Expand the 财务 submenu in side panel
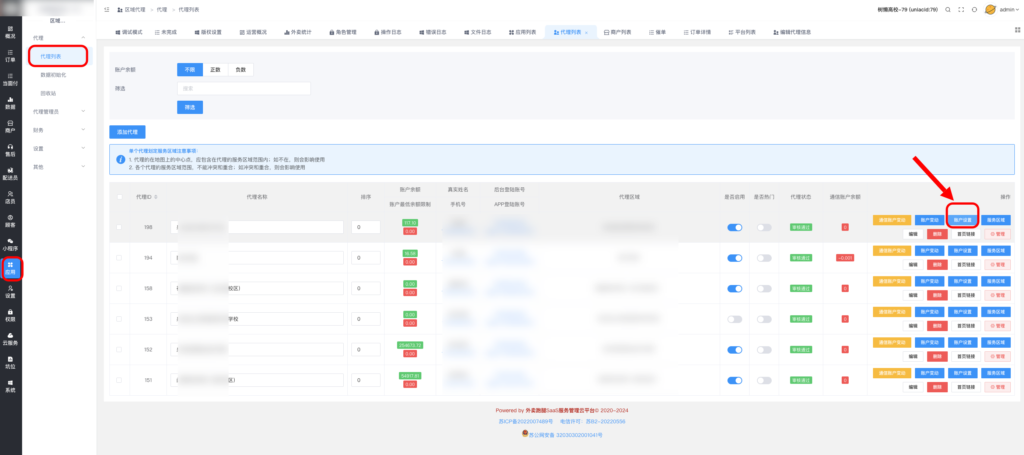 click(60, 129)
